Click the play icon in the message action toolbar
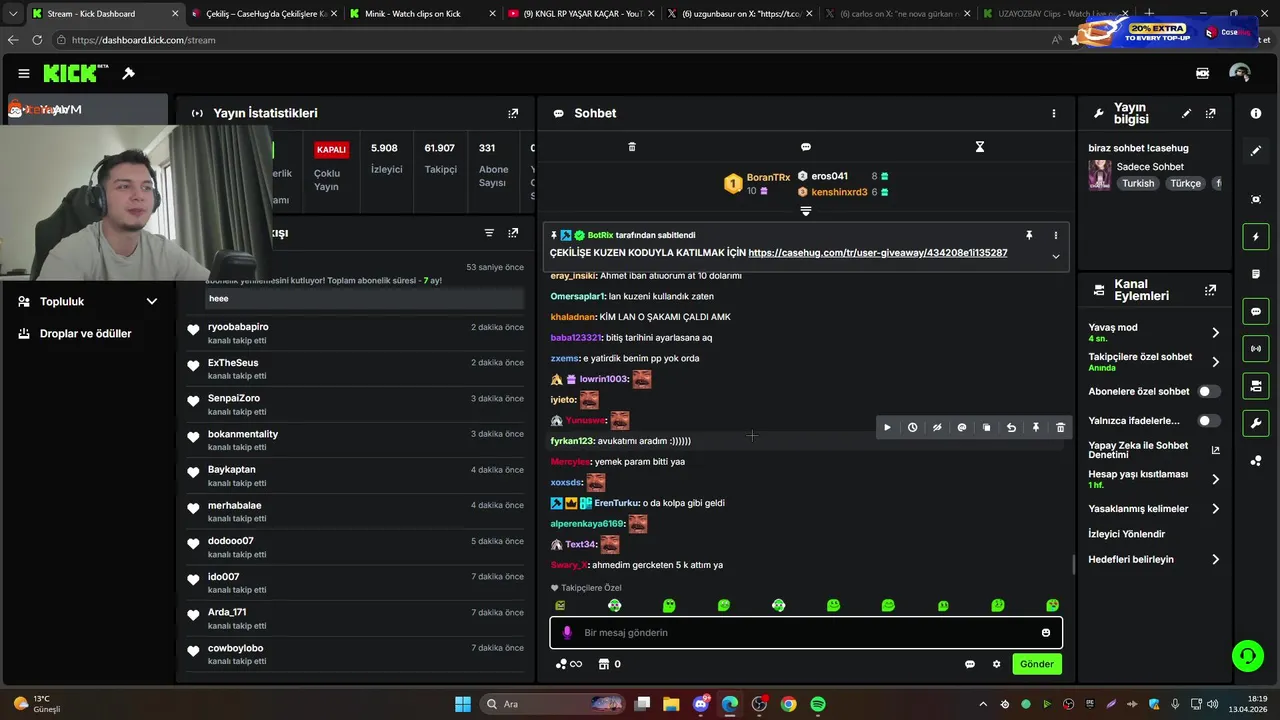 click(887, 428)
